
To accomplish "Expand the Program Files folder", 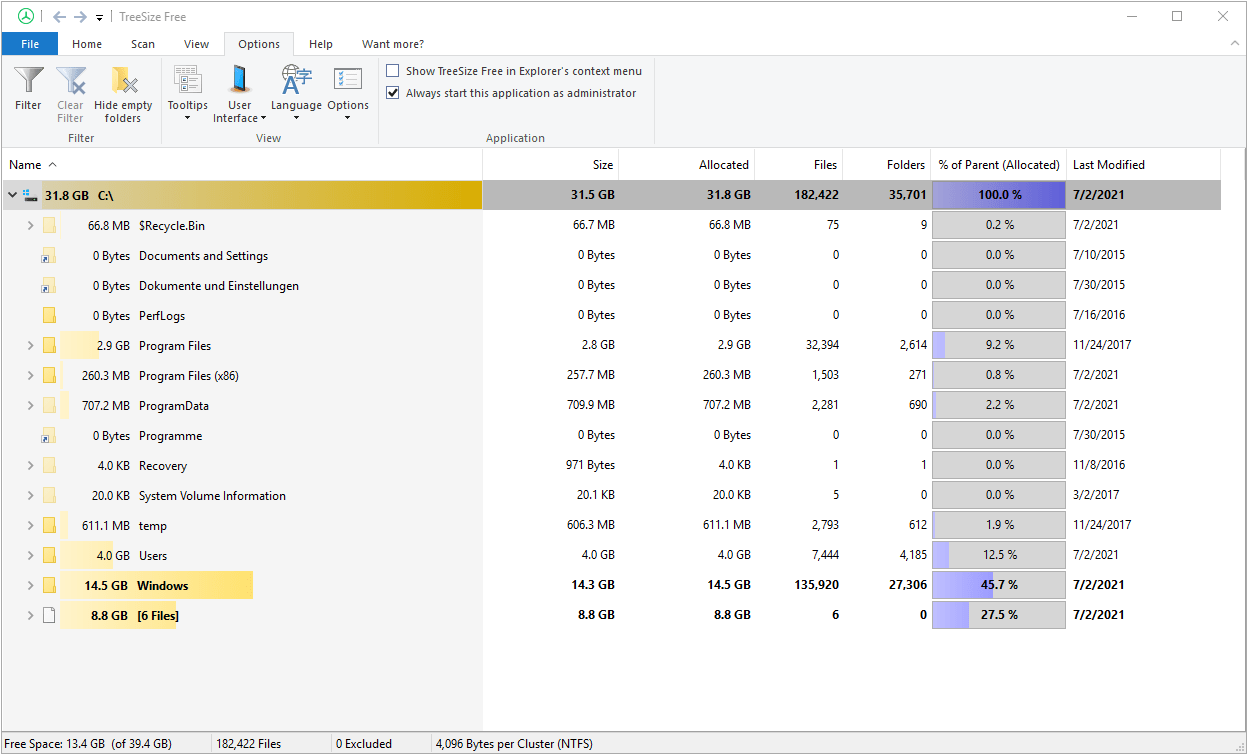I will point(30,346).
